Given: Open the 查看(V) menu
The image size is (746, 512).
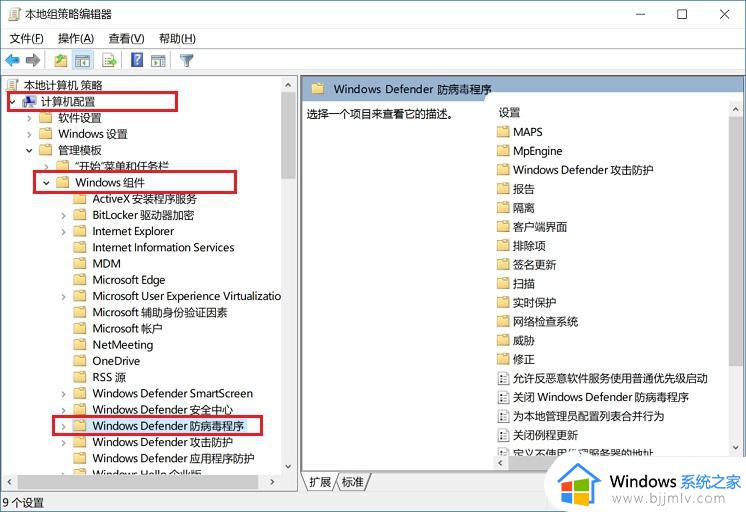Looking at the screenshot, I should tap(127, 39).
